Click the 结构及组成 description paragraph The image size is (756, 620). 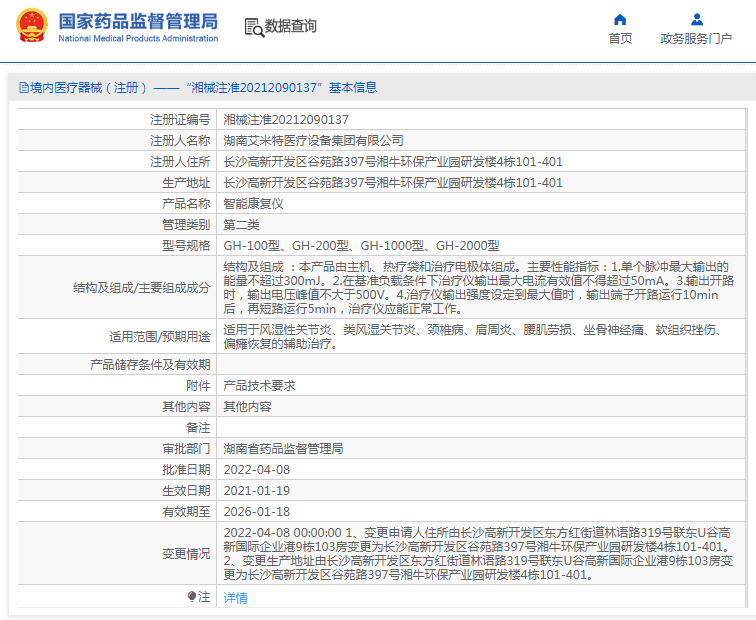click(x=478, y=288)
